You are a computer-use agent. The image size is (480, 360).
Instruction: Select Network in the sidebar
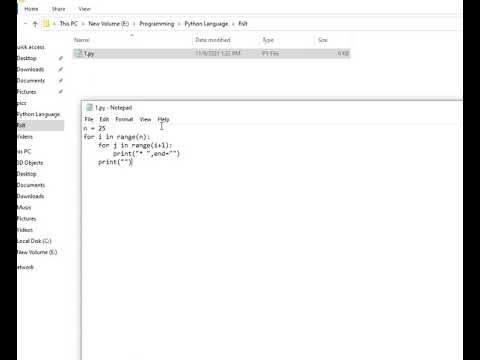pos(25,267)
